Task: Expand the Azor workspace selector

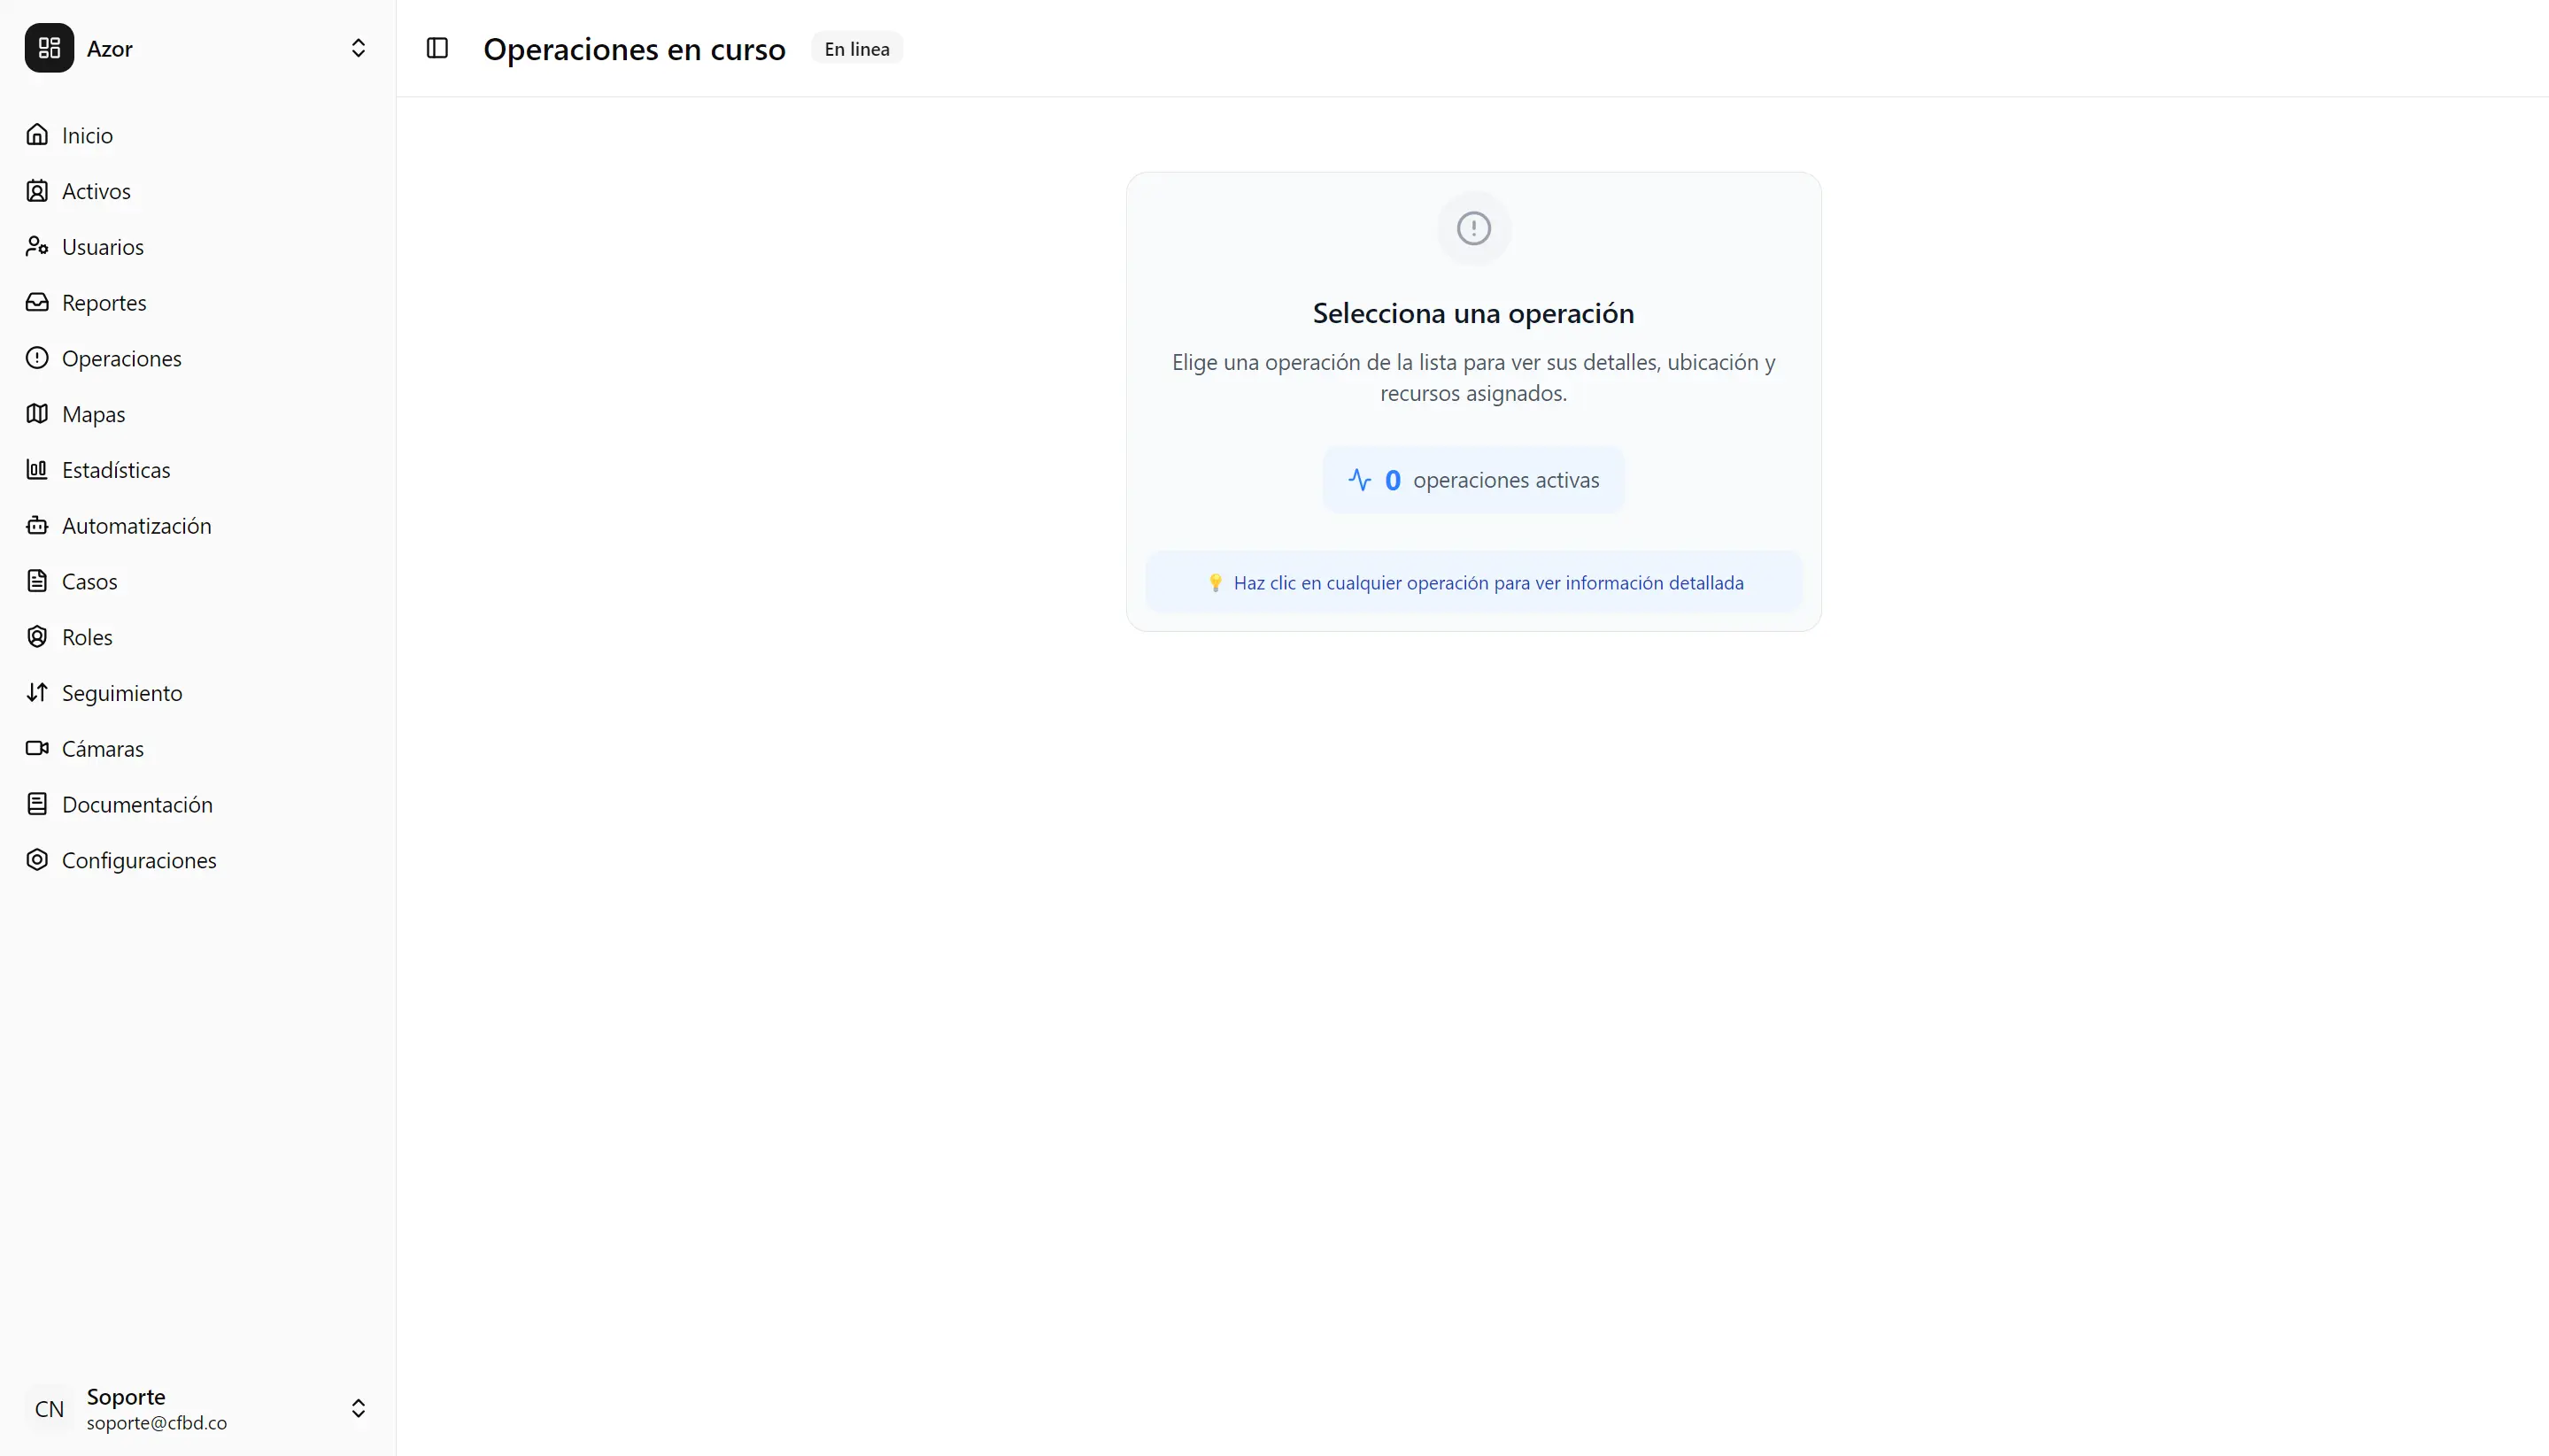Action: point(358,48)
